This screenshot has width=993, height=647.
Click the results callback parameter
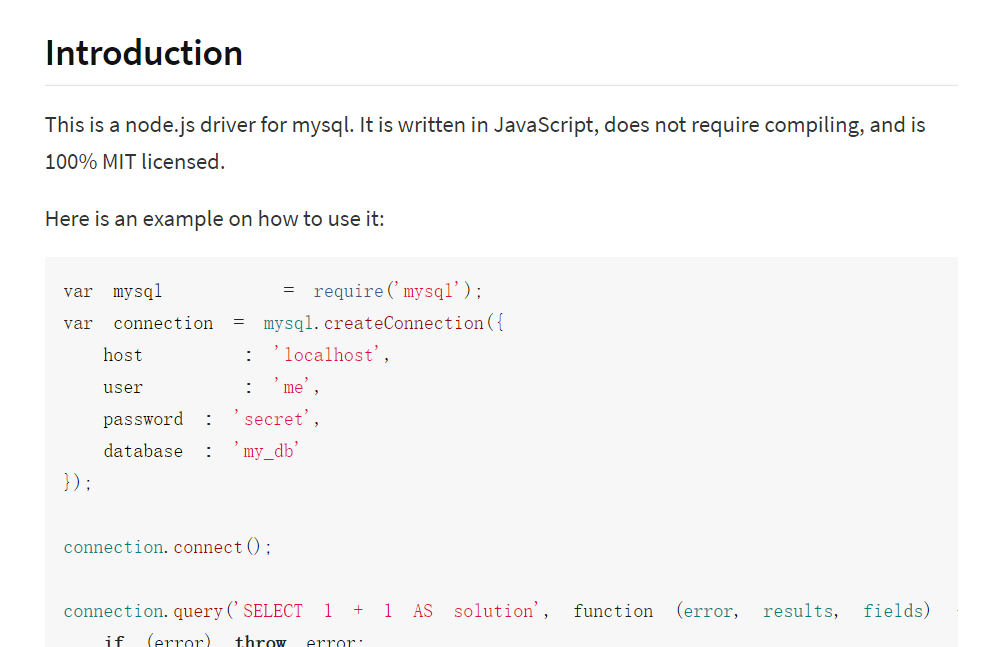pyautogui.click(x=798, y=611)
